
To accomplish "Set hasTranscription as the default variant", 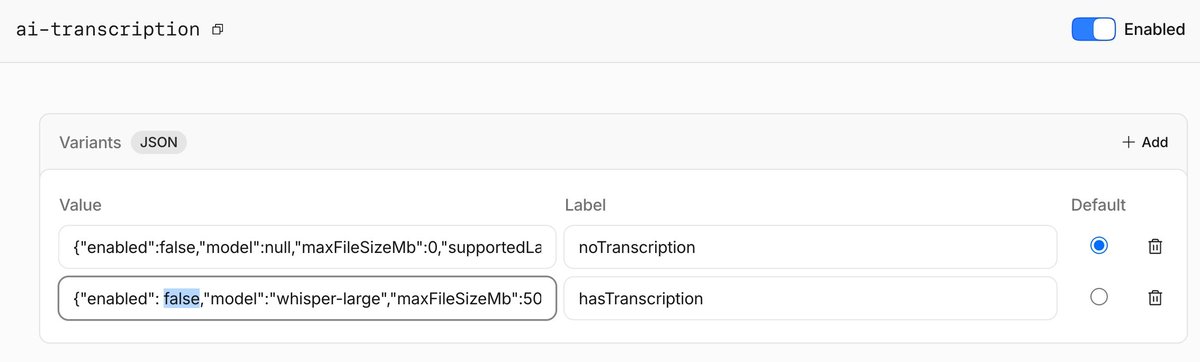I will [x=1099, y=297].
